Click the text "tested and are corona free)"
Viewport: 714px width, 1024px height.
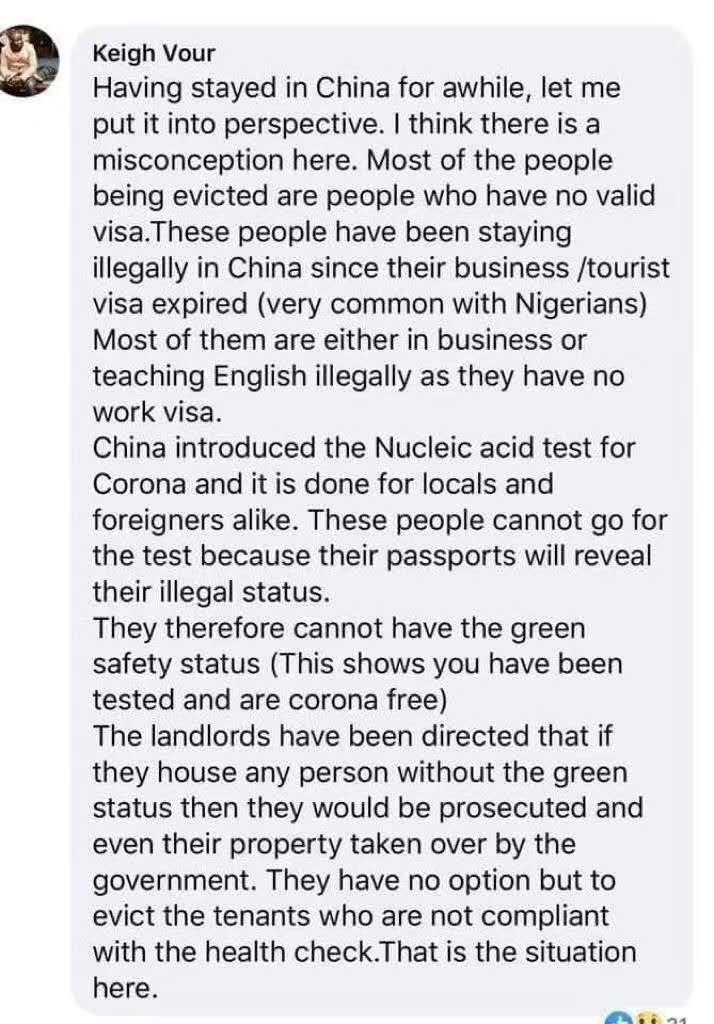270,700
